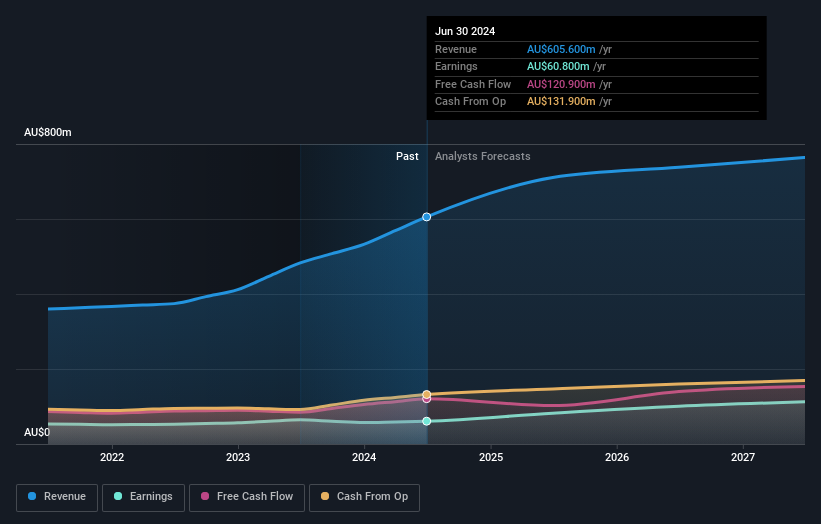Toggle the Cash From Op legend button
The width and height of the screenshot is (821, 524).
coord(364,497)
